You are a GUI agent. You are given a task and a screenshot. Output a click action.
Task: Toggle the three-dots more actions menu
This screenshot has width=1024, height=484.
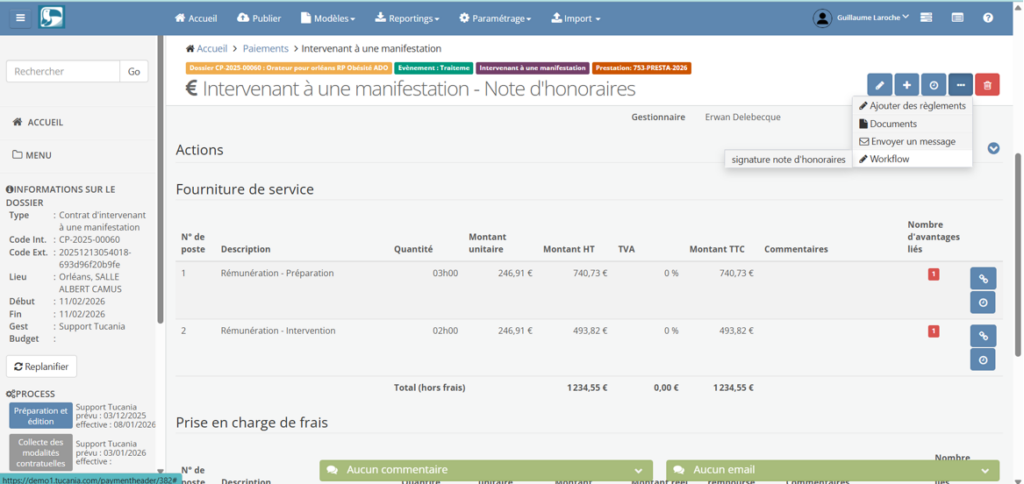point(960,86)
